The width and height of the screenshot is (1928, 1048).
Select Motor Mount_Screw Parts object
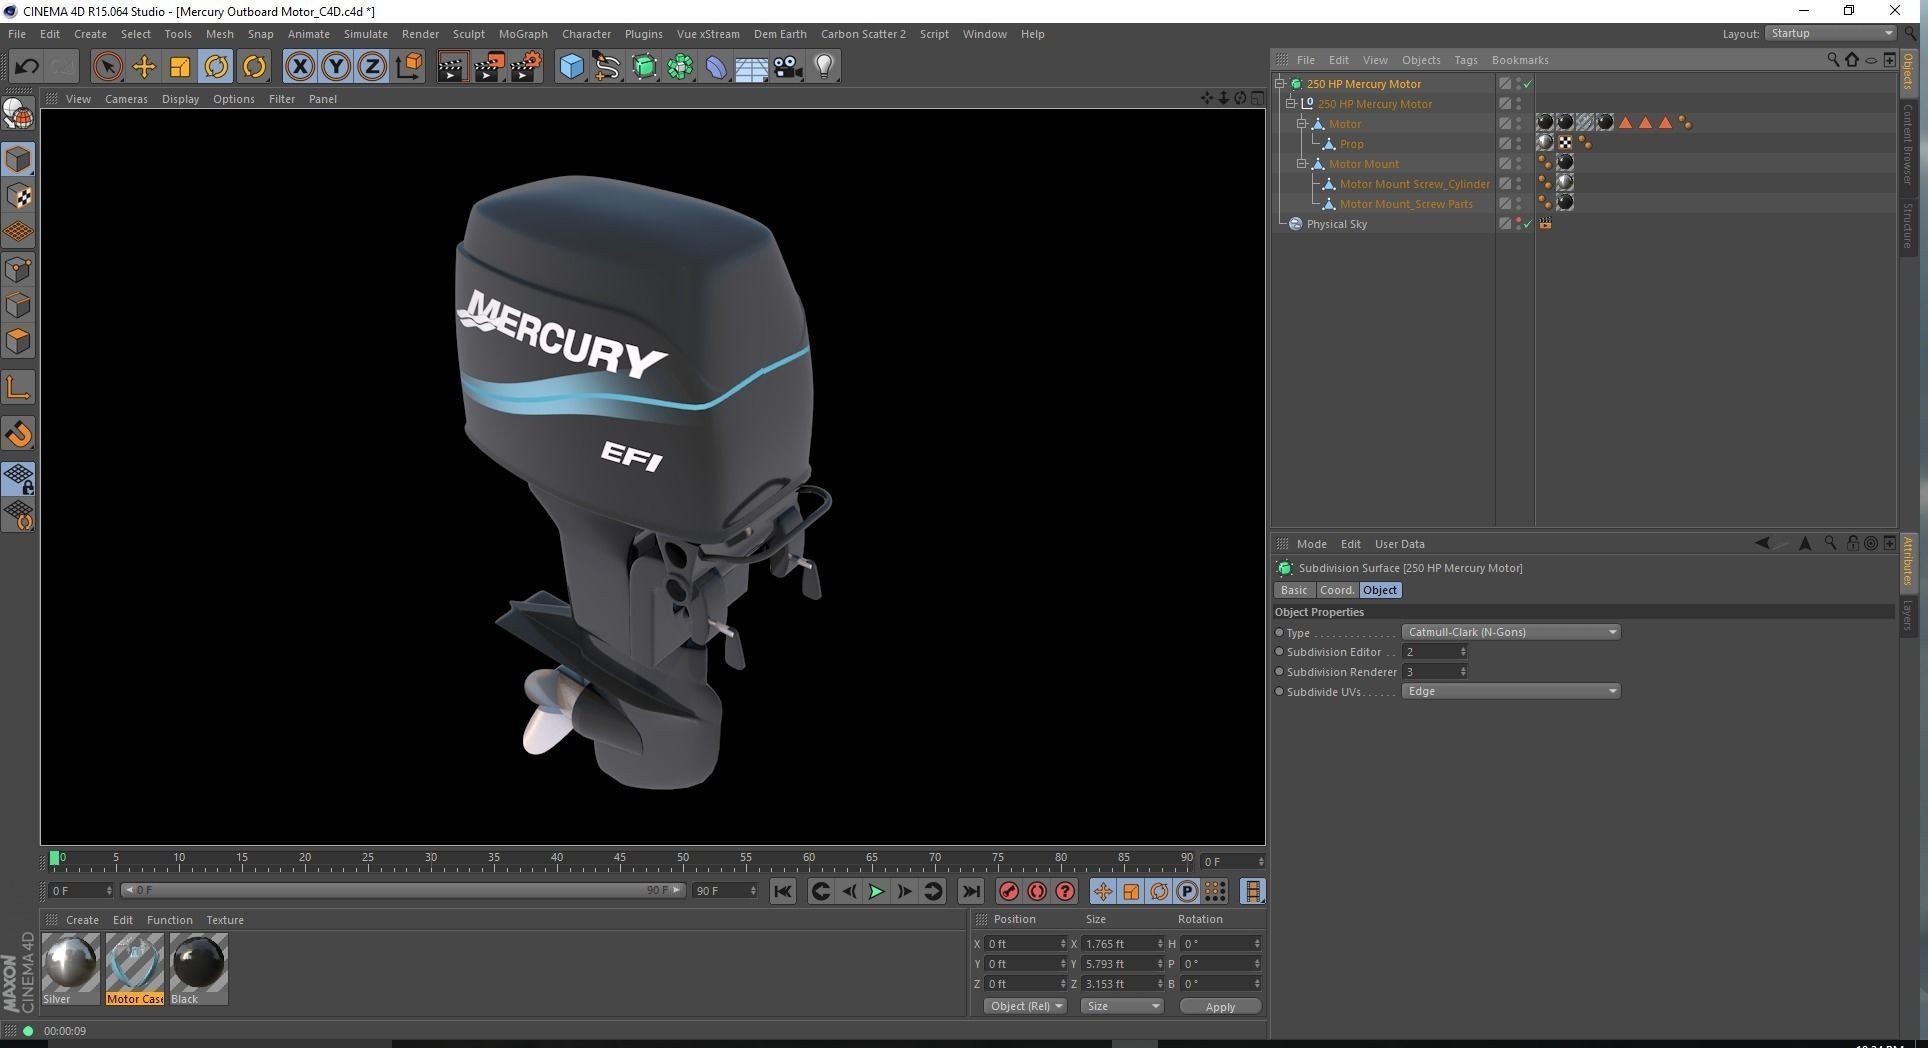pos(1406,204)
